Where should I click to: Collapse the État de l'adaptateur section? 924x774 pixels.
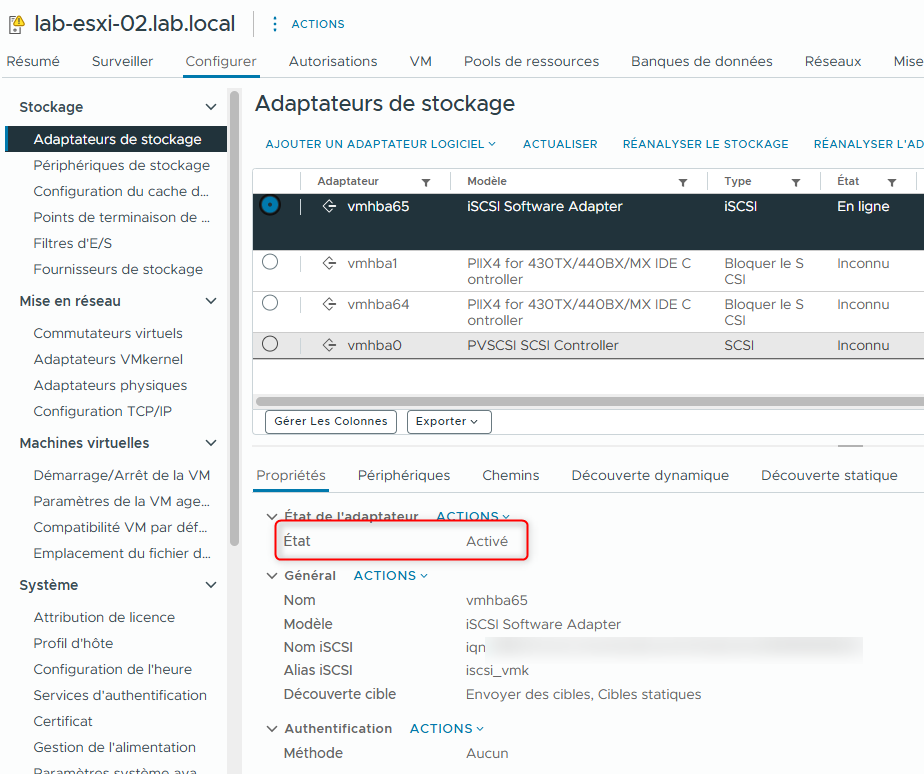click(x=271, y=516)
